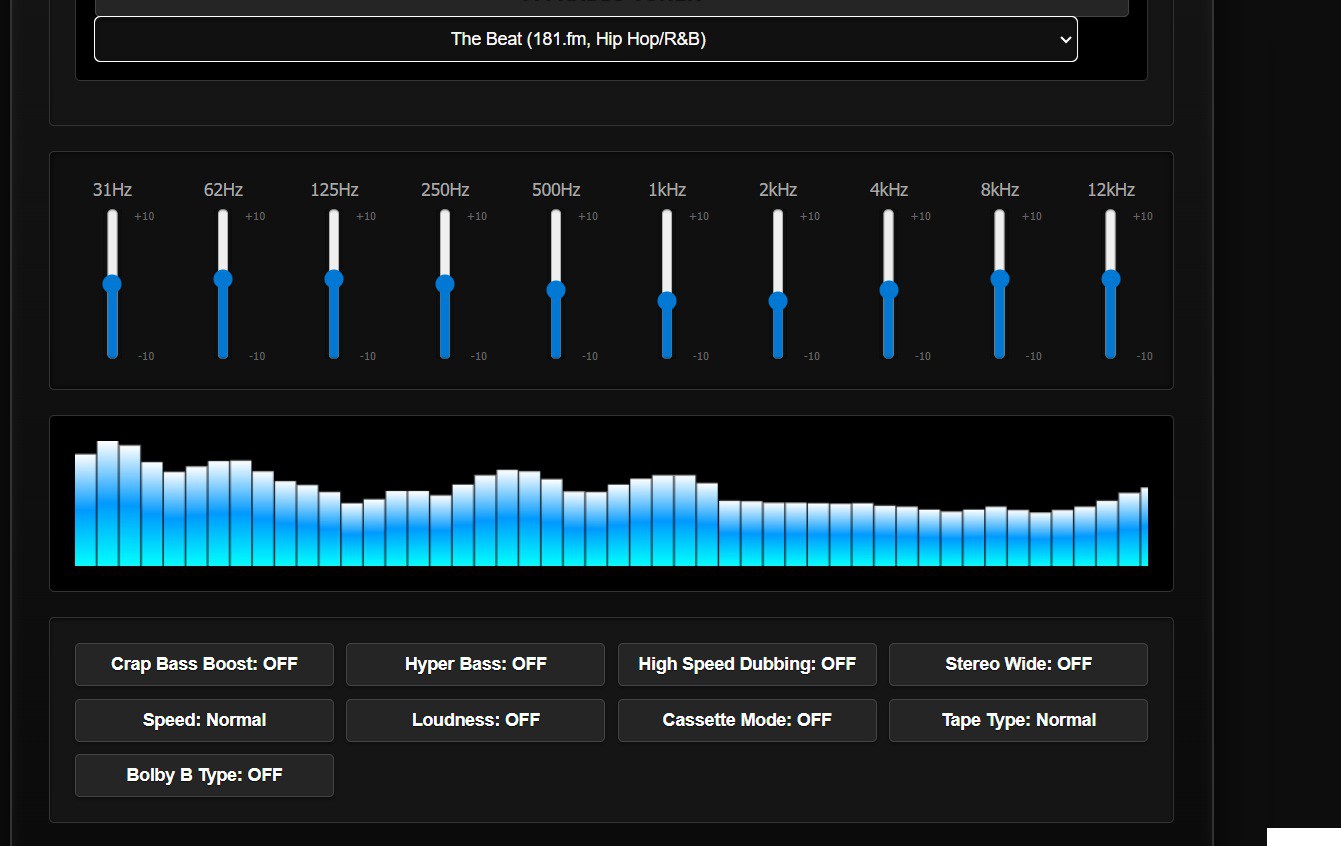
Task: Enable Stereo Wide effect
Action: click(1018, 664)
